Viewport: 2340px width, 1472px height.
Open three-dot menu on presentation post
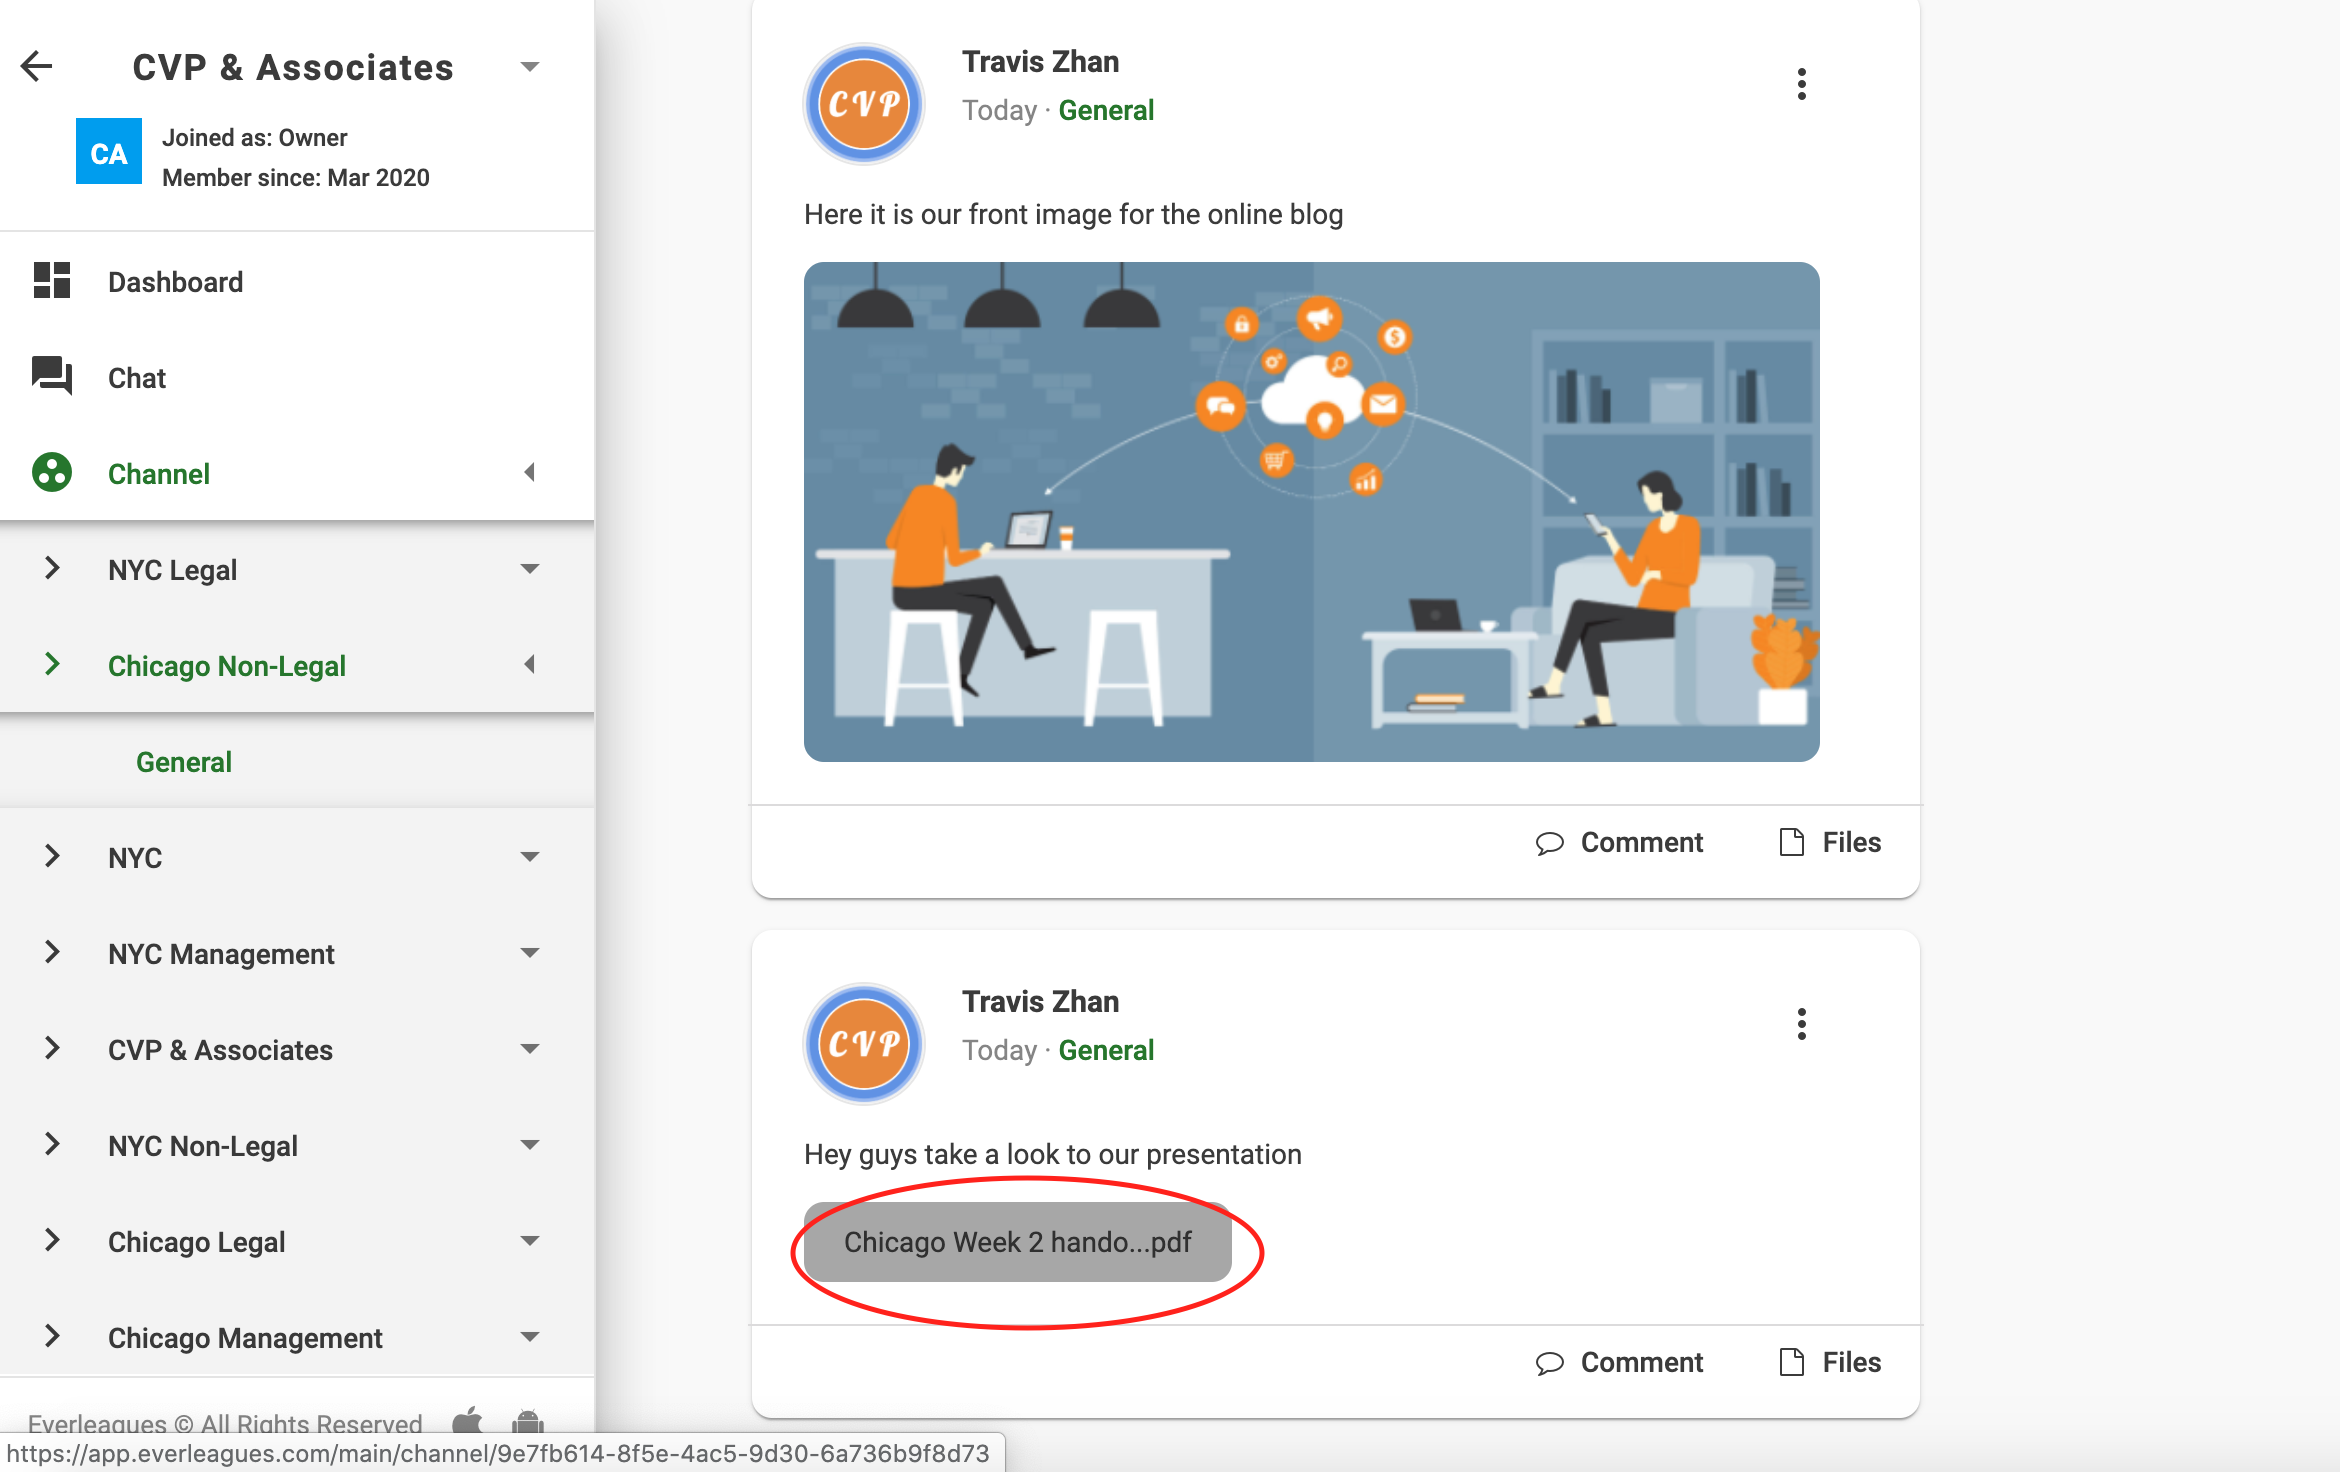point(1801,1025)
